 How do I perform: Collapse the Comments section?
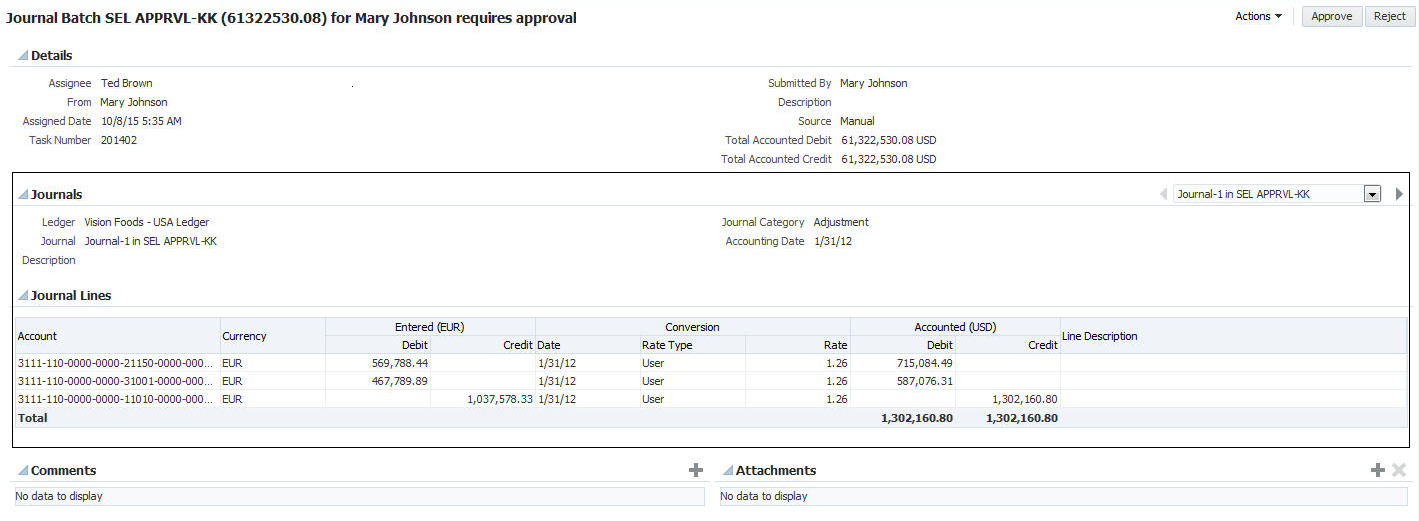[23, 471]
